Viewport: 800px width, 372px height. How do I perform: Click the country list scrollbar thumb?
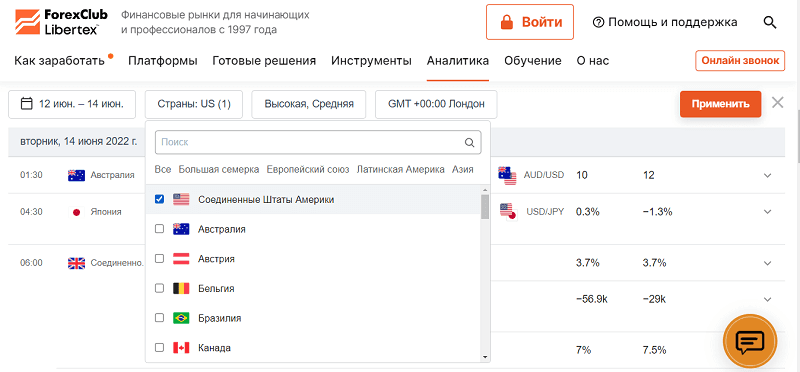click(485, 206)
